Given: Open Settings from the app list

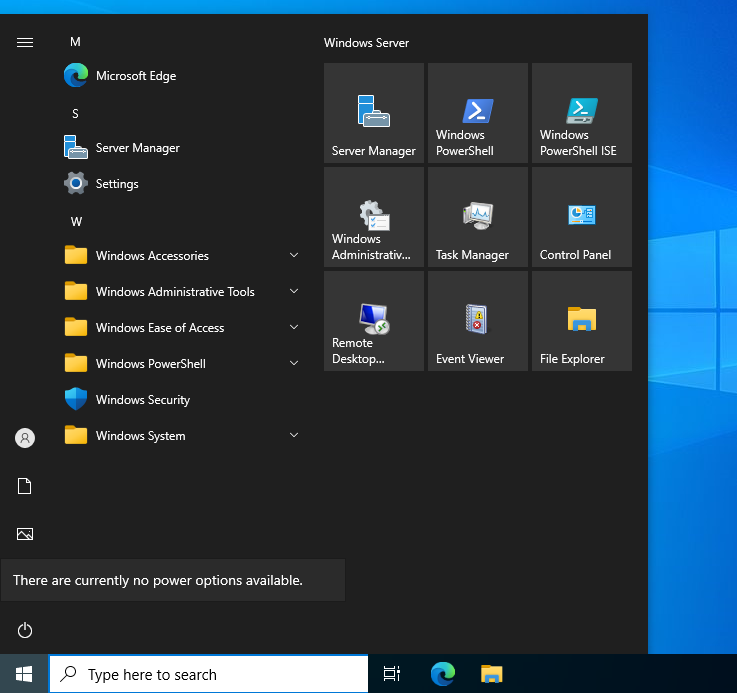Looking at the screenshot, I should [x=181, y=183].
